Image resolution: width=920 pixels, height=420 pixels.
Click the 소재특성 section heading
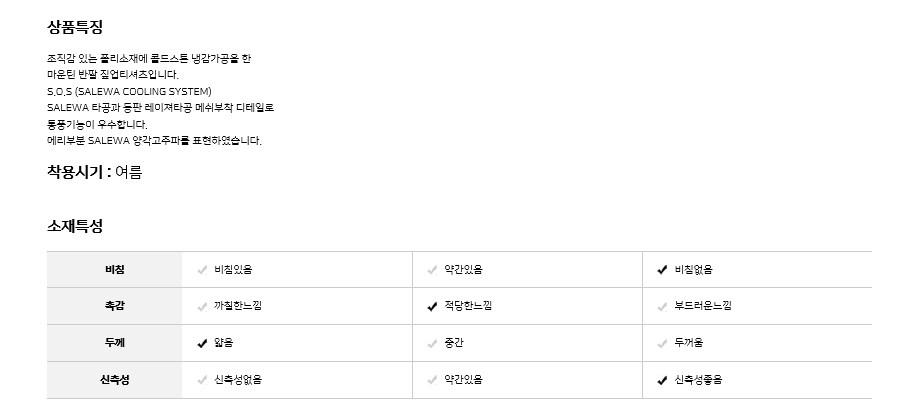[x=75, y=226]
